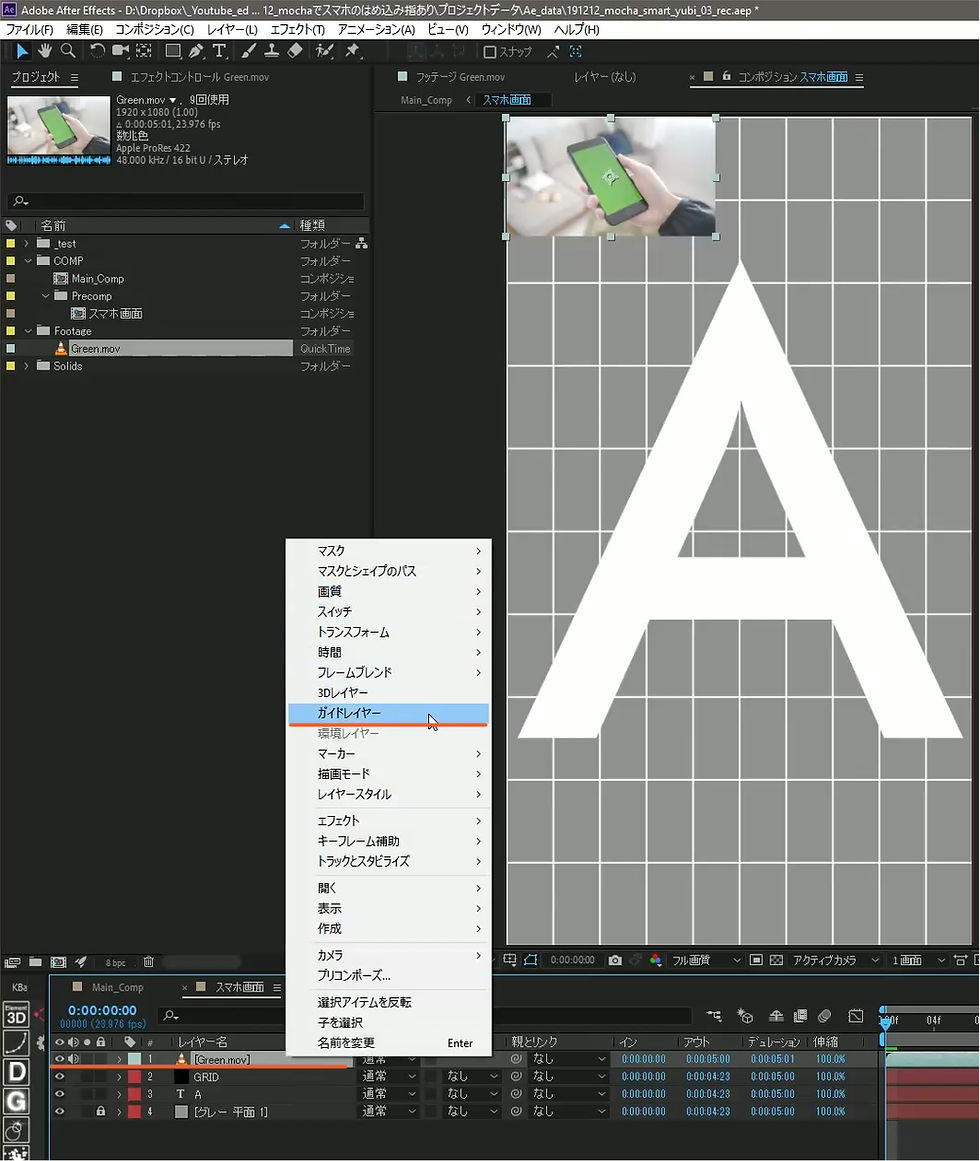Open the RGB channel display icon

pos(655,960)
